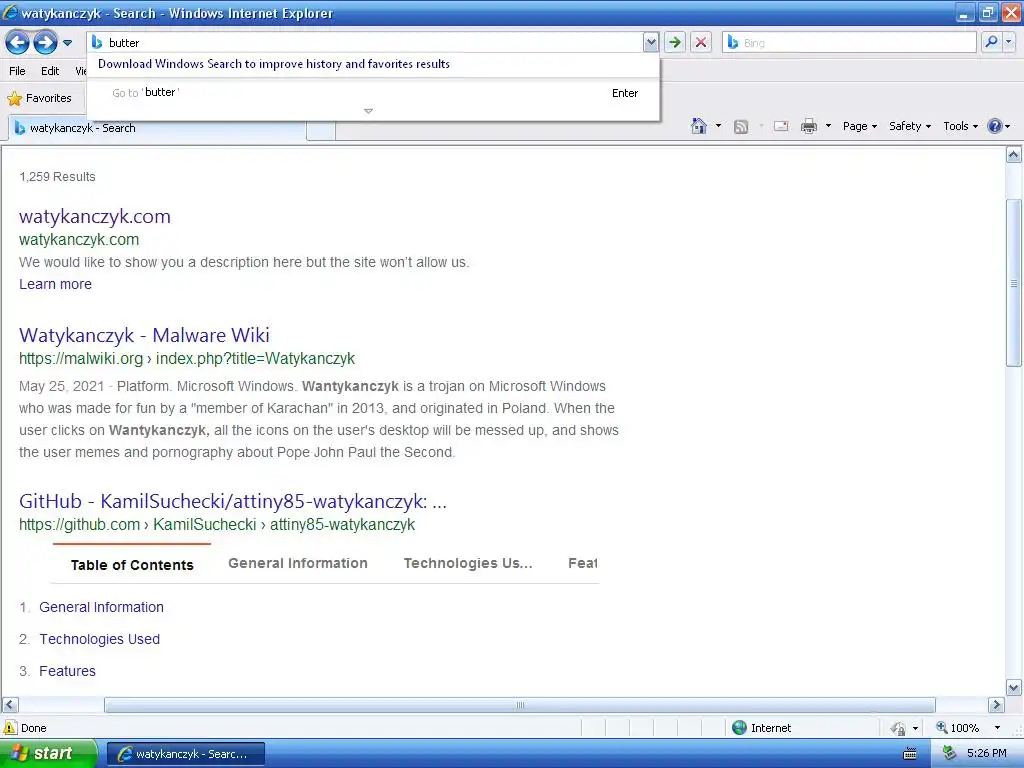The width and height of the screenshot is (1024, 768).
Task: Select the 'Technologies Us...' tab
Action: point(468,563)
